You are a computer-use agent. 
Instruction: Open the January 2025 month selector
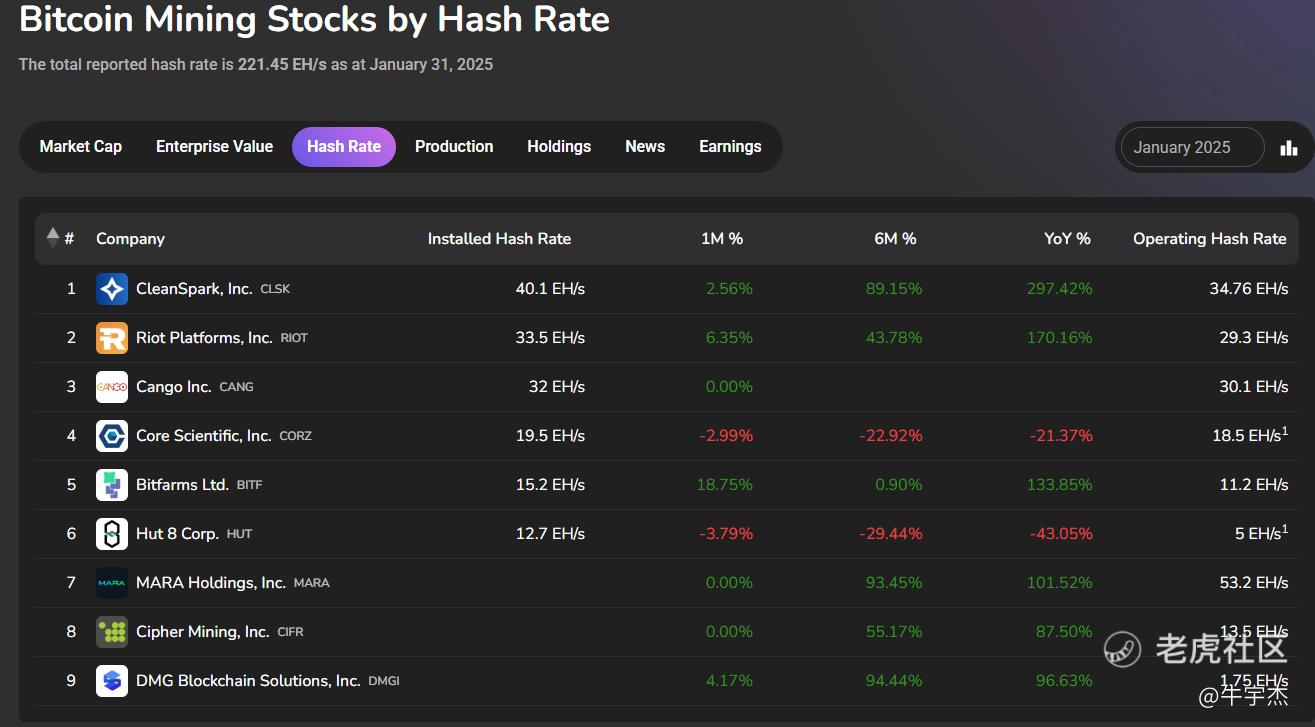[1192, 147]
